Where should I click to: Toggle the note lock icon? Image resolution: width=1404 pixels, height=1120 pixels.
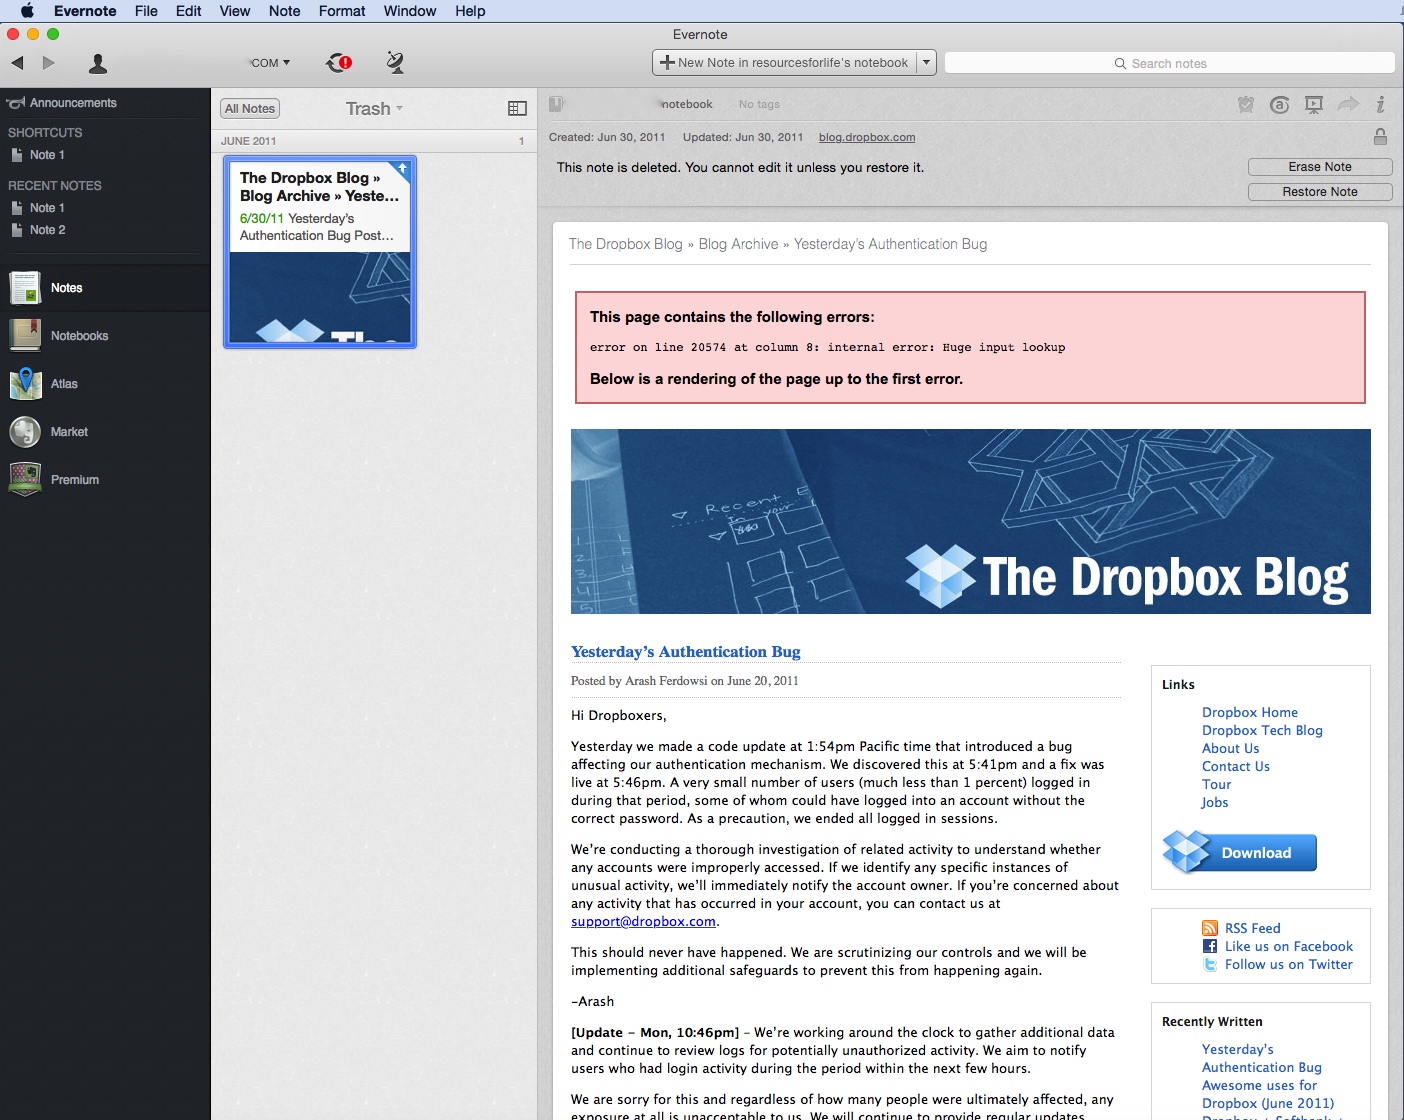[x=1380, y=137]
